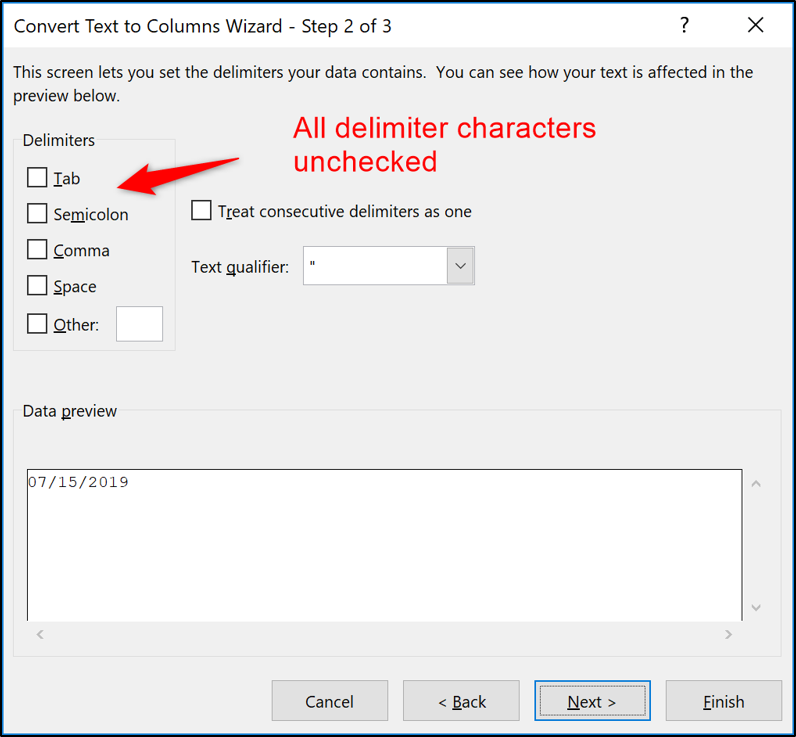Close the Convert Text to Columns dialog
Viewport: 796px width, 737px height.
pyautogui.click(x=755, y=27)
